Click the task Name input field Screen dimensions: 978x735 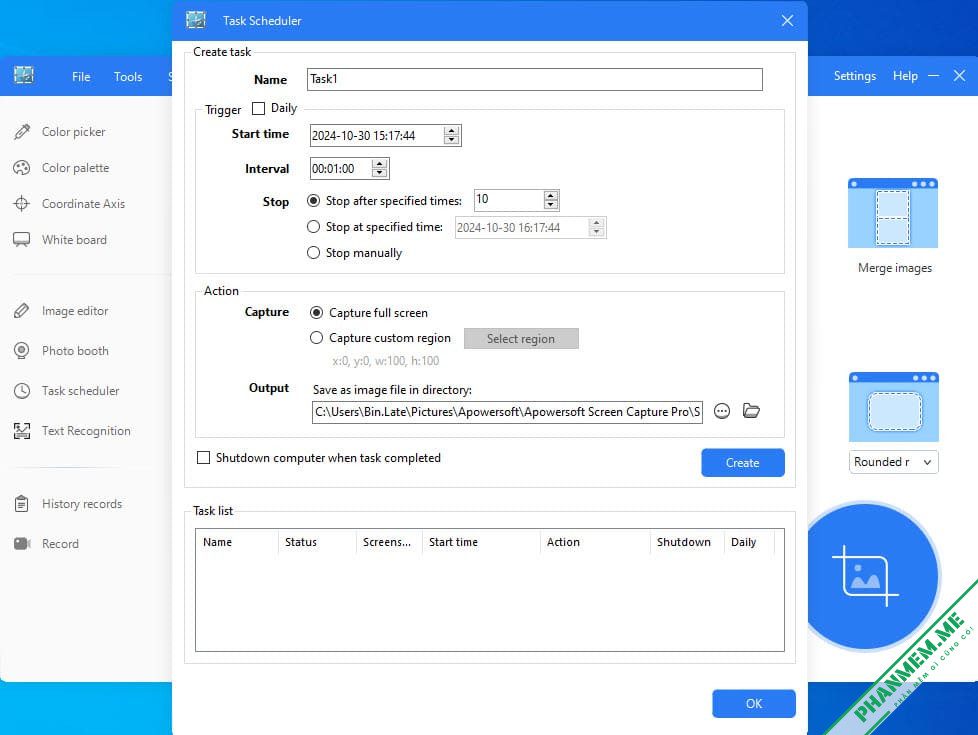click(x=535, y=79)
